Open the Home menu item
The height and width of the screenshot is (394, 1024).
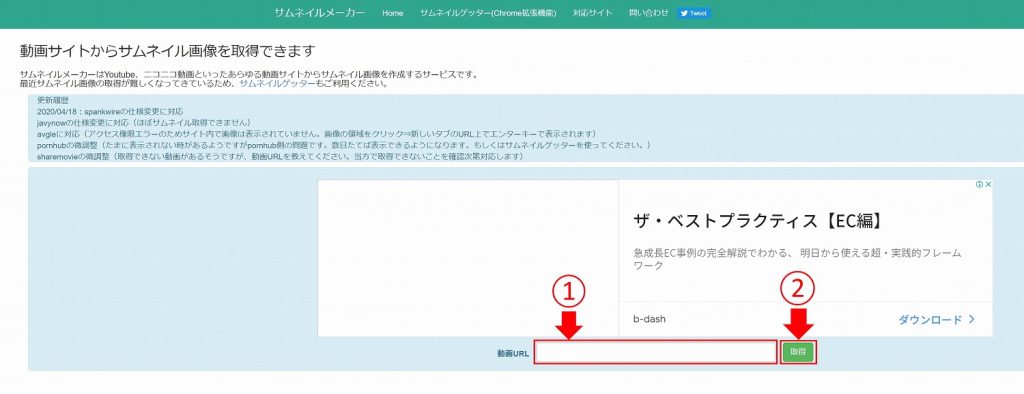coord(392,13)
